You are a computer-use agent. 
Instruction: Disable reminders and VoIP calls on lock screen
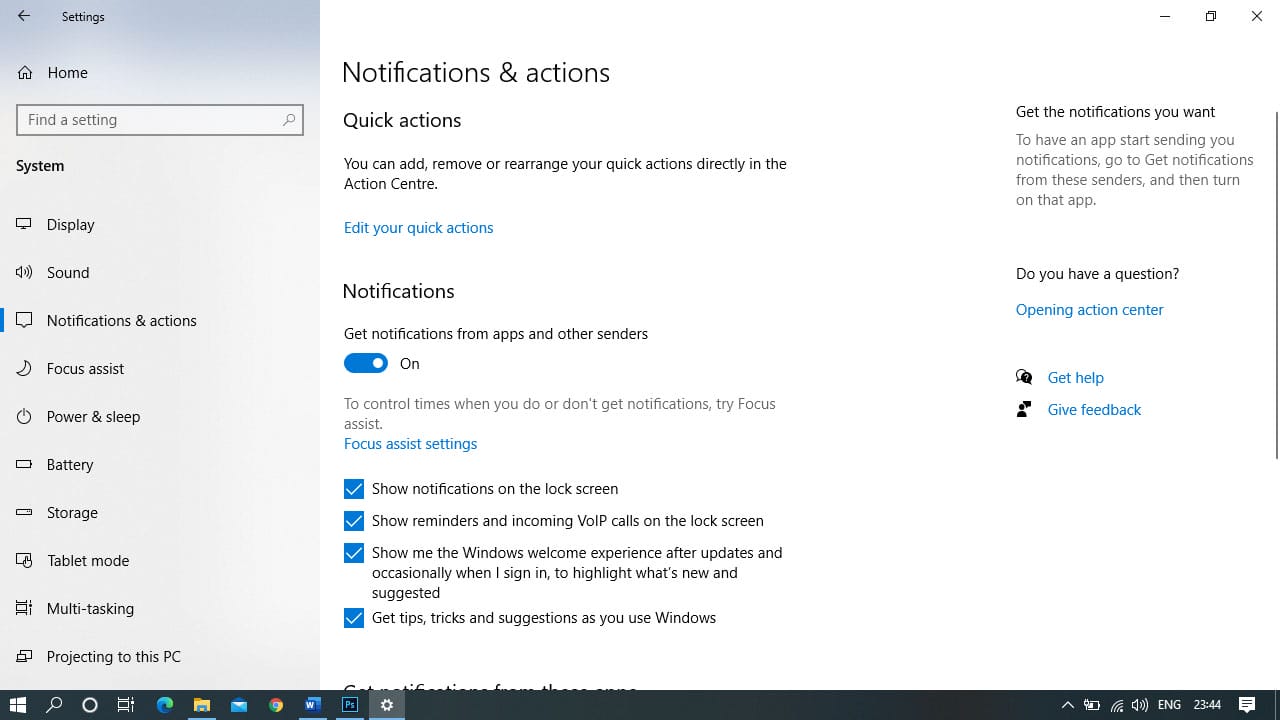(x=354, y=521)
